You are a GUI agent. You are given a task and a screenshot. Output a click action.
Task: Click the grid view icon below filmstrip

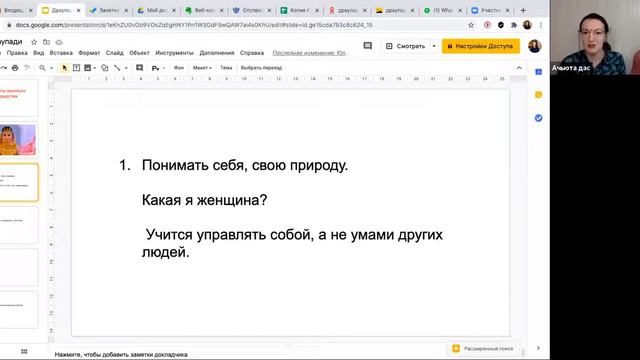pyautogui.click(x=24, y=351)
